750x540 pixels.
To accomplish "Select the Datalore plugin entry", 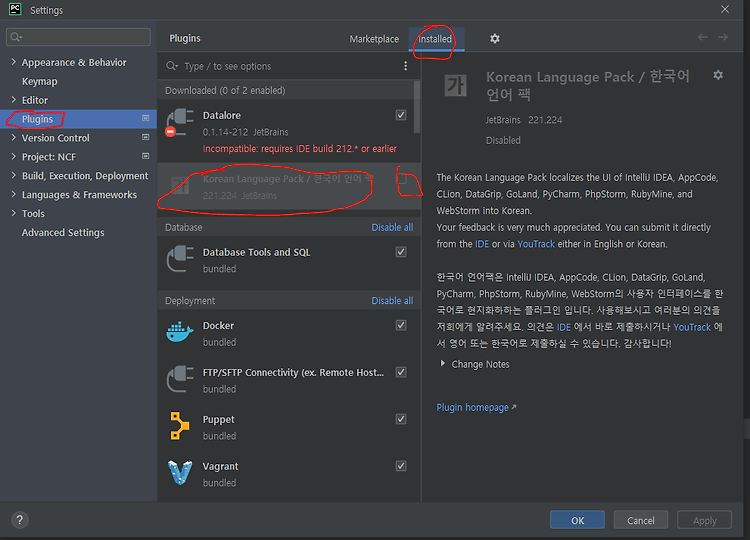I will coord(289,130).
